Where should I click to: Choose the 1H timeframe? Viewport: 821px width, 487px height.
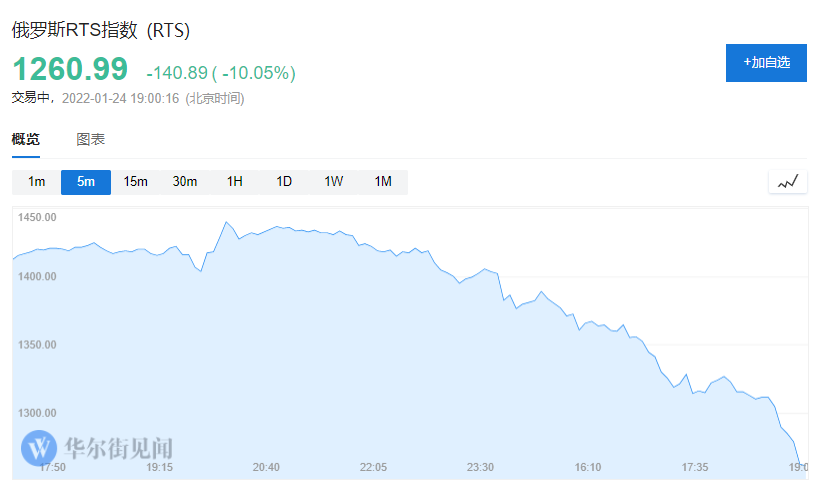[x=235, y=182]
